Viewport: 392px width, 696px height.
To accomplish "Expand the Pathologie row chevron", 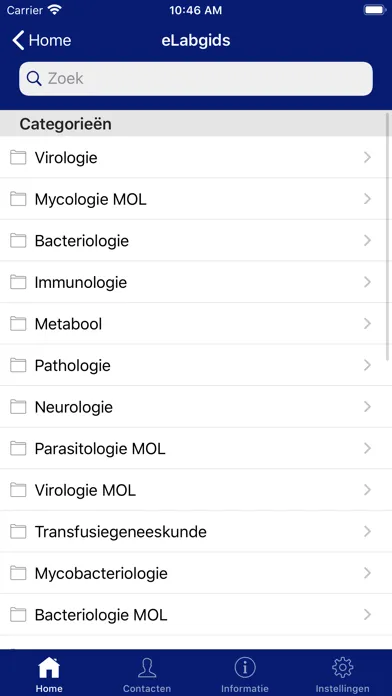I will pos(367,365).
